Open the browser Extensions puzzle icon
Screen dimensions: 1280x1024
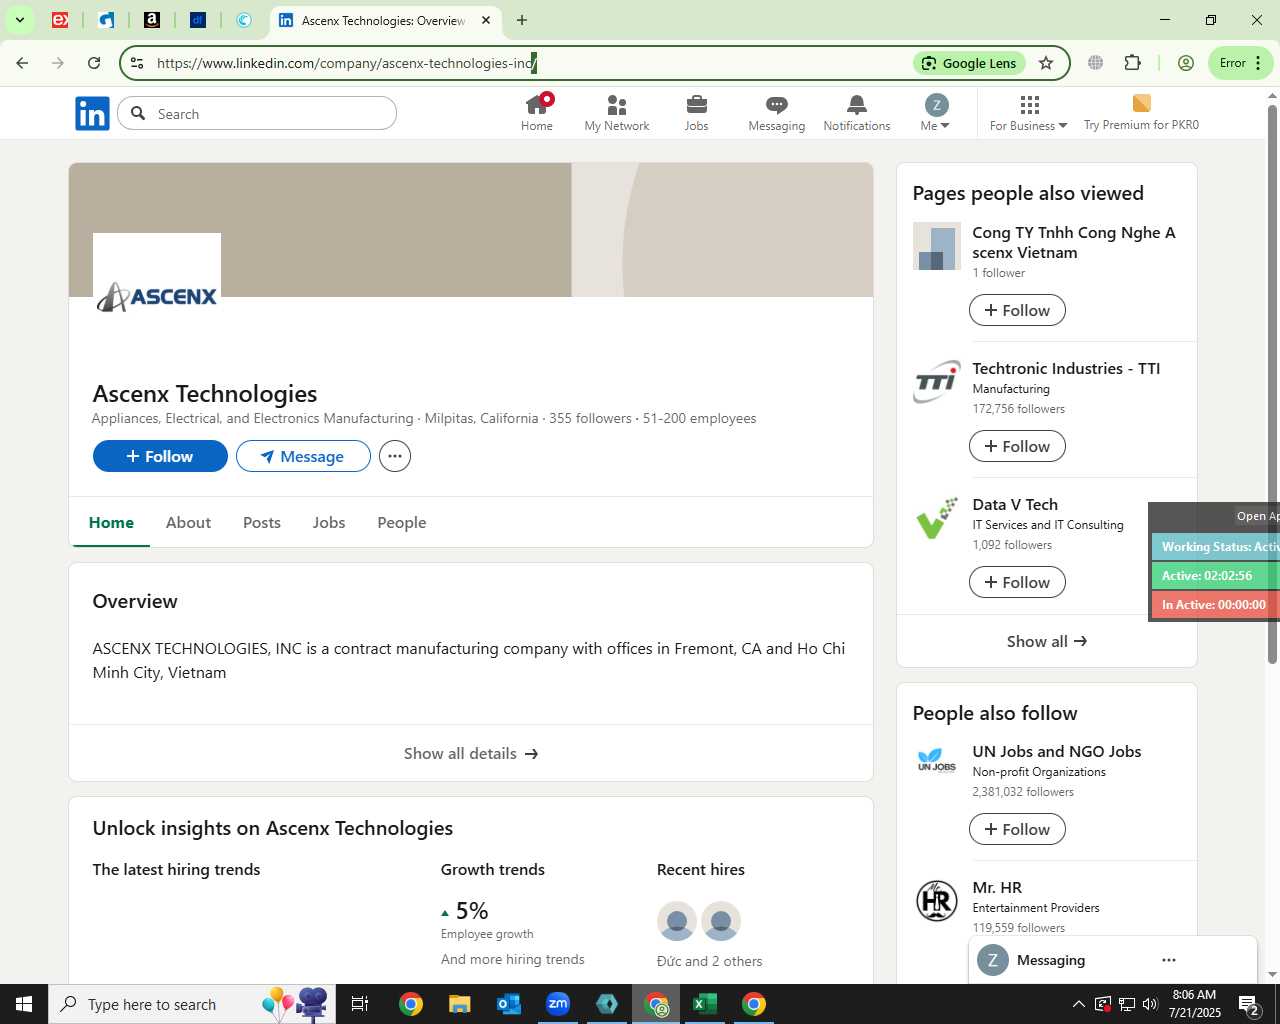pos(1133,63)
